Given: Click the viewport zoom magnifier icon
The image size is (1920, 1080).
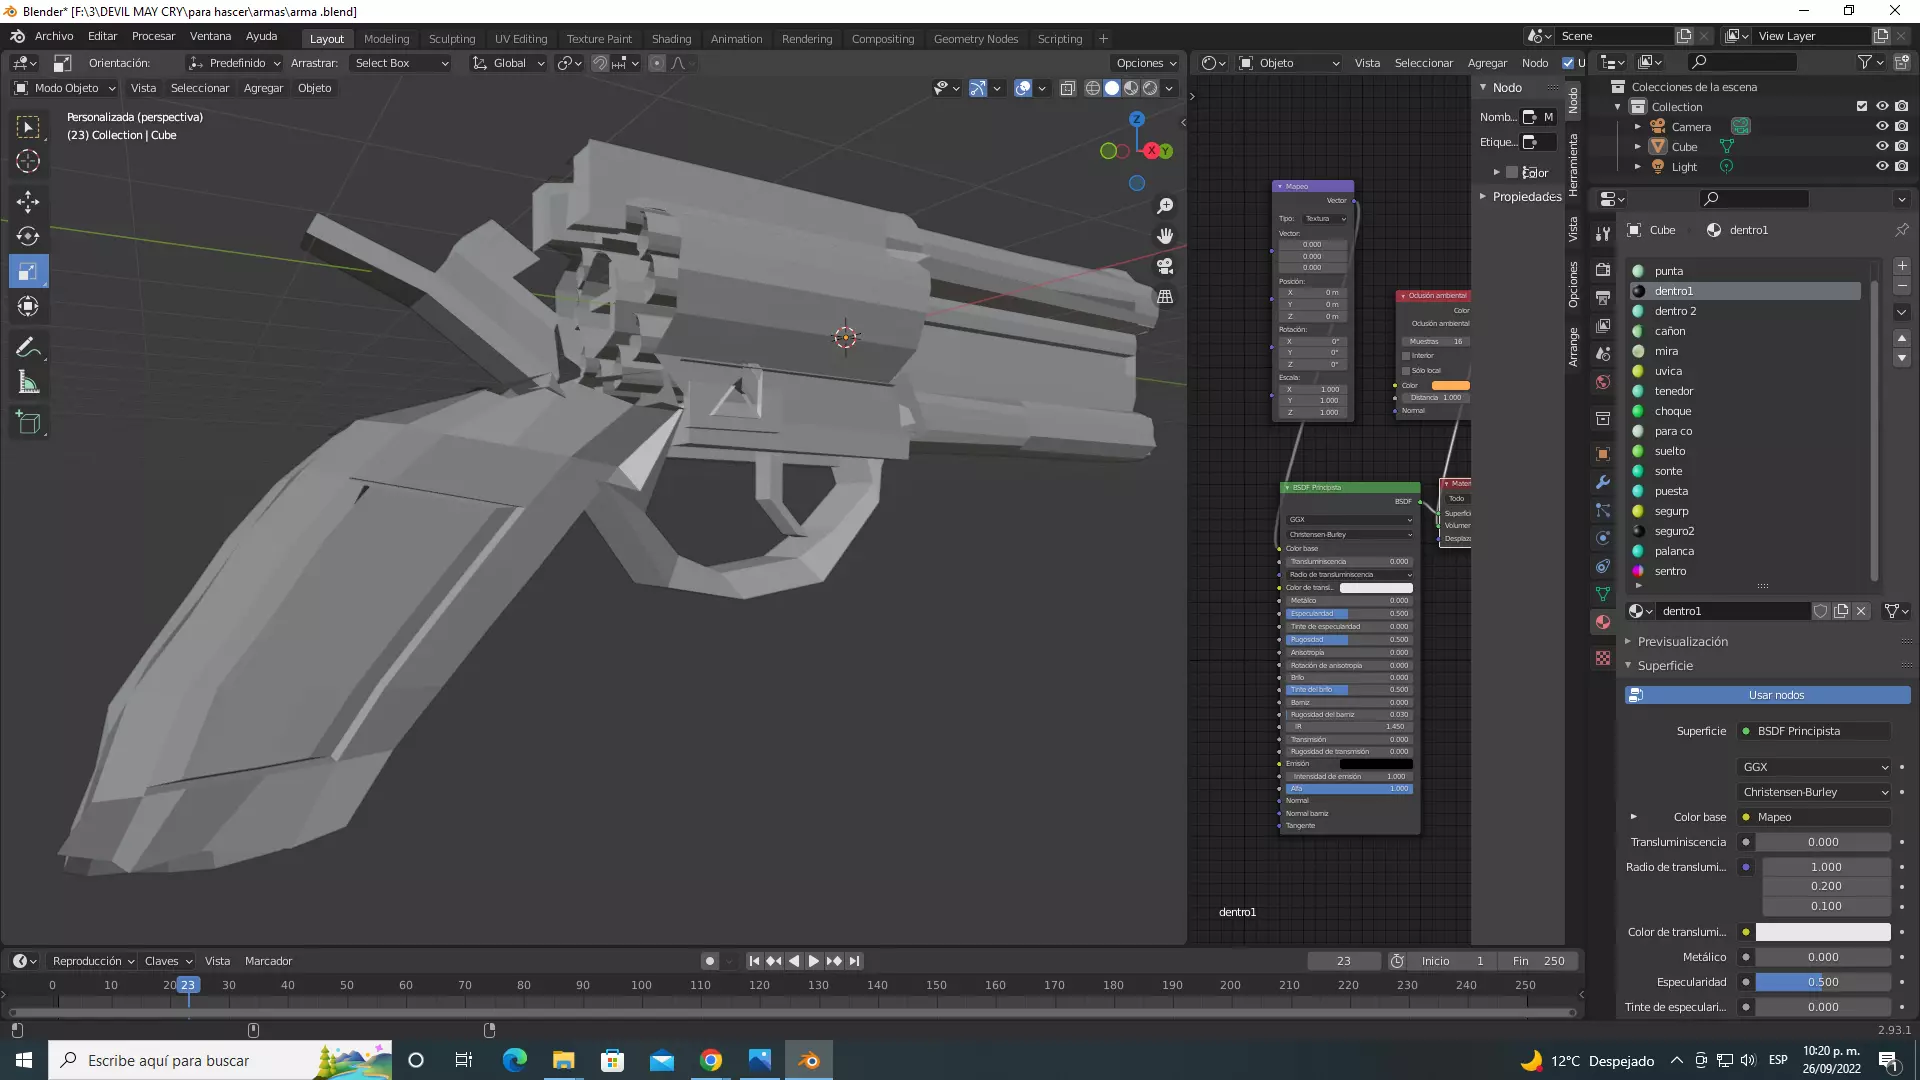Looking at the screenshot, I should click(1165, 206).
